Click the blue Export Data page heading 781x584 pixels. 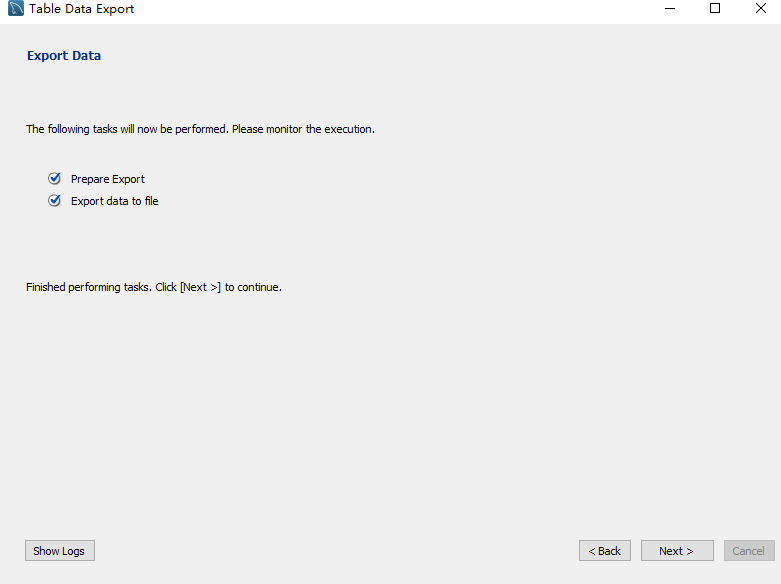[x=64, y=56]
